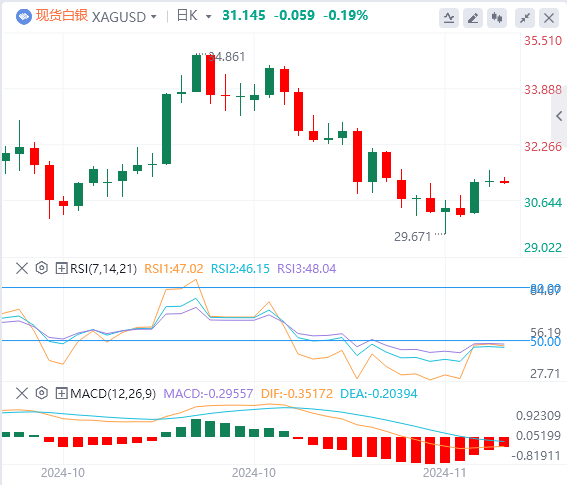Click the MACD(12,26,9) indicator label
Screen dimensions: 567x485
113,393
